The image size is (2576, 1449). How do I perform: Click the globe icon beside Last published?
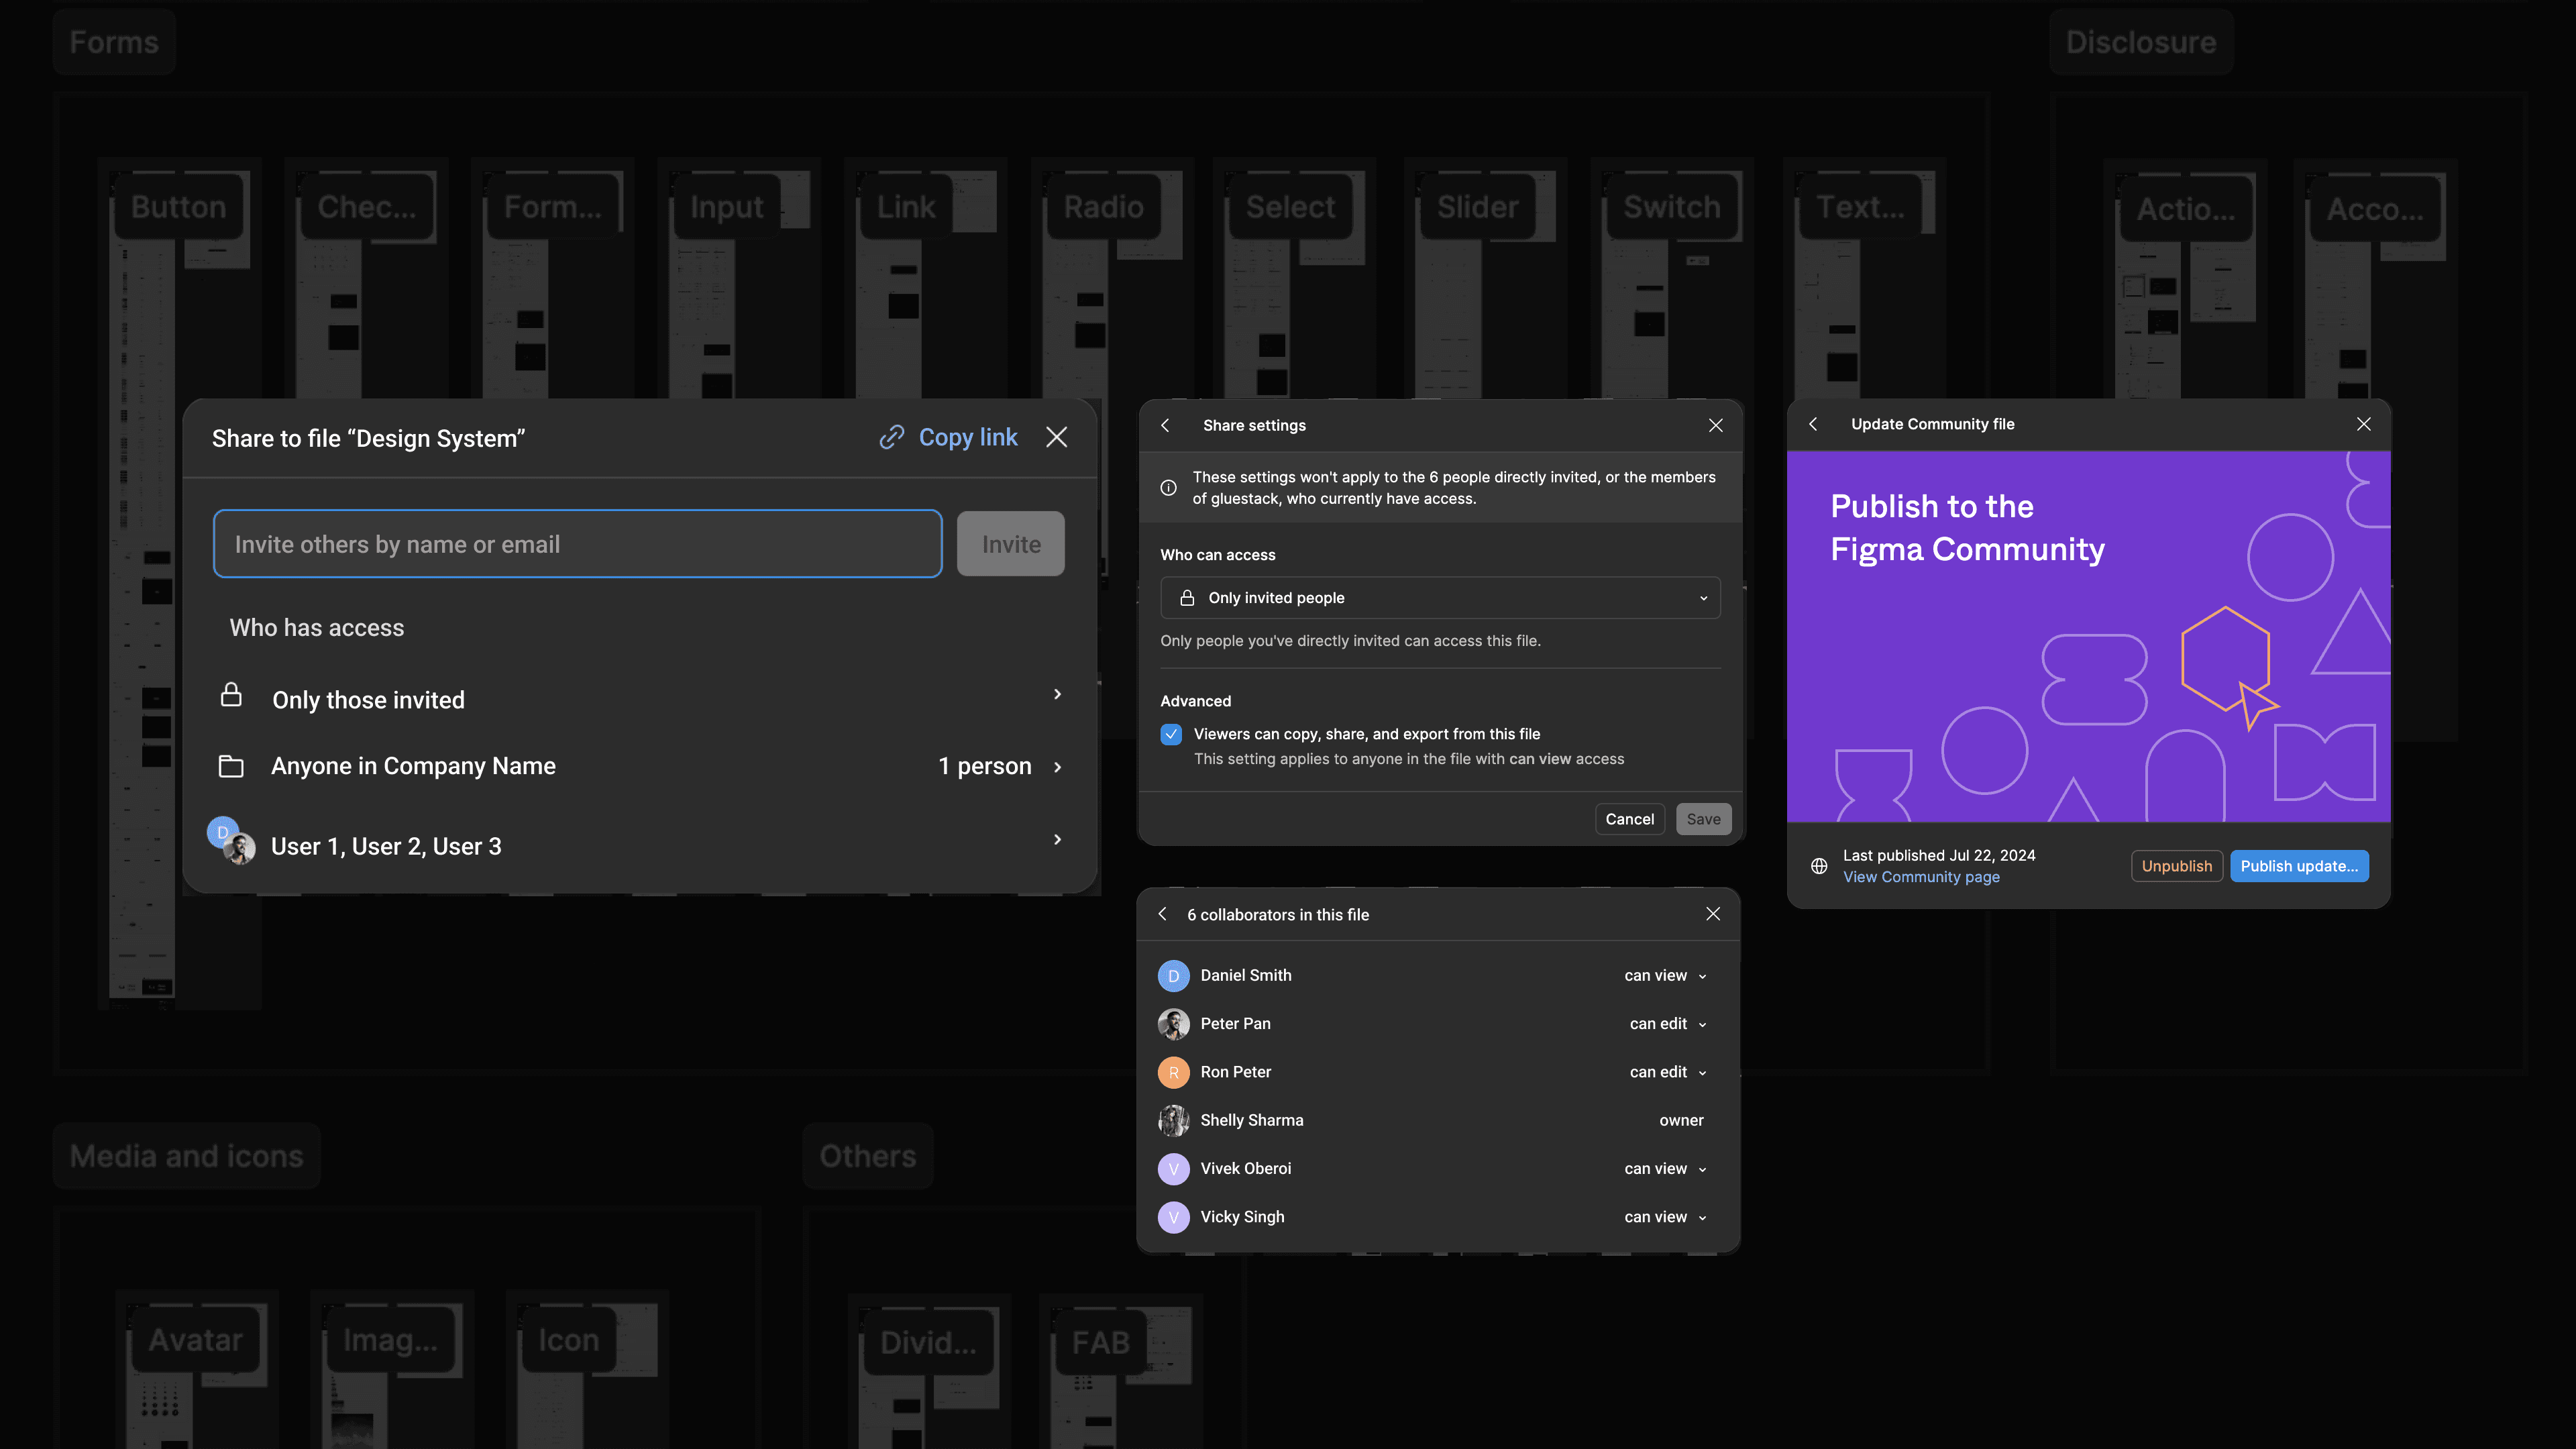1819,866
